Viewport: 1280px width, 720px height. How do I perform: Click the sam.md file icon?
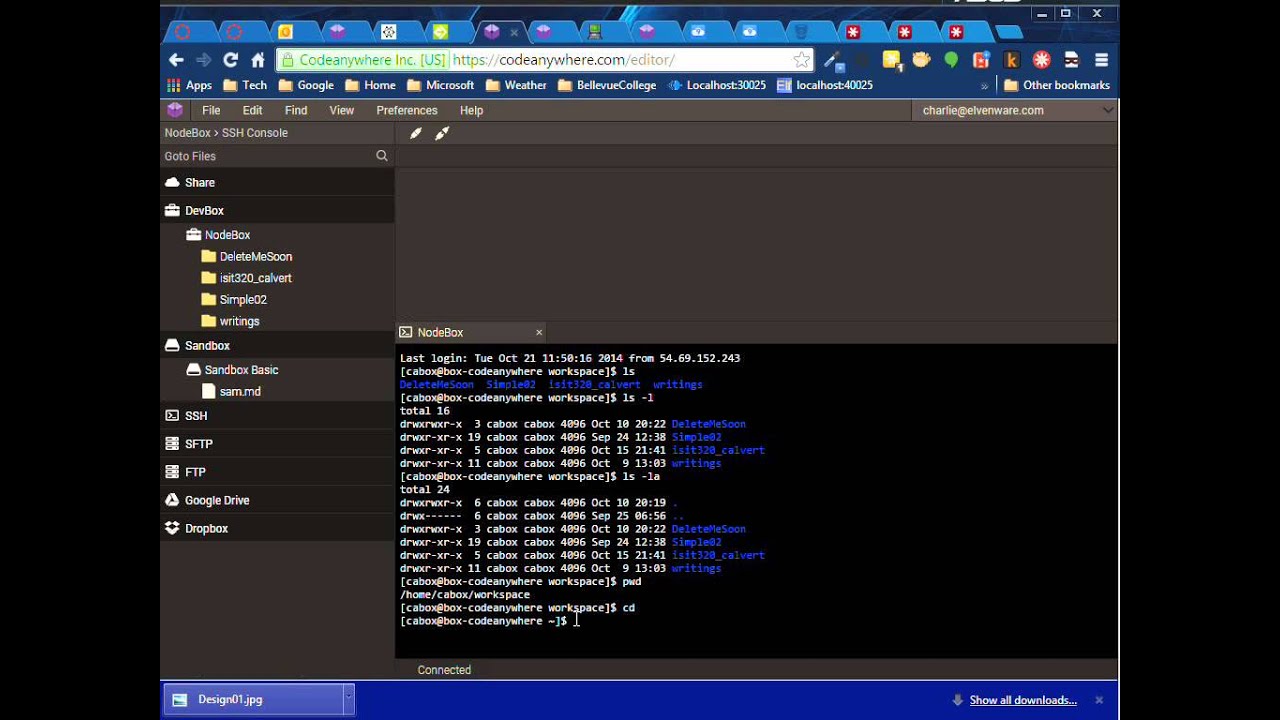click(x=208, y=392)
